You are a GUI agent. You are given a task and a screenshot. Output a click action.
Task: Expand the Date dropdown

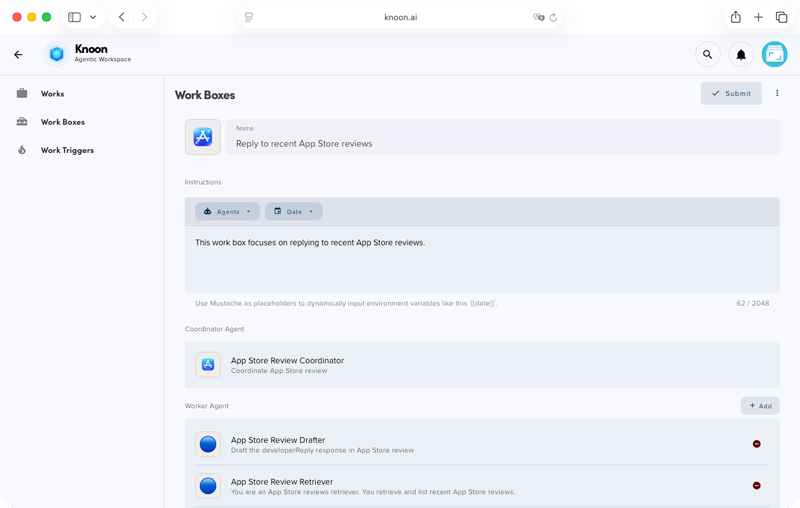(x=293, y=212)
